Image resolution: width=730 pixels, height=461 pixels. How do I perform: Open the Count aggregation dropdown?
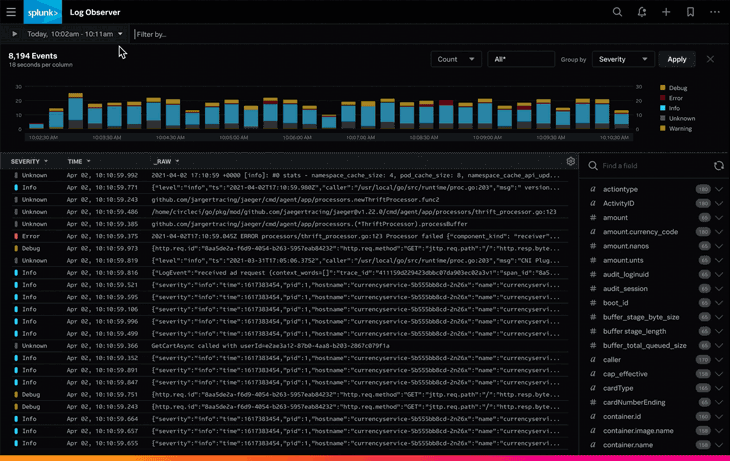[x=456, y=59]
